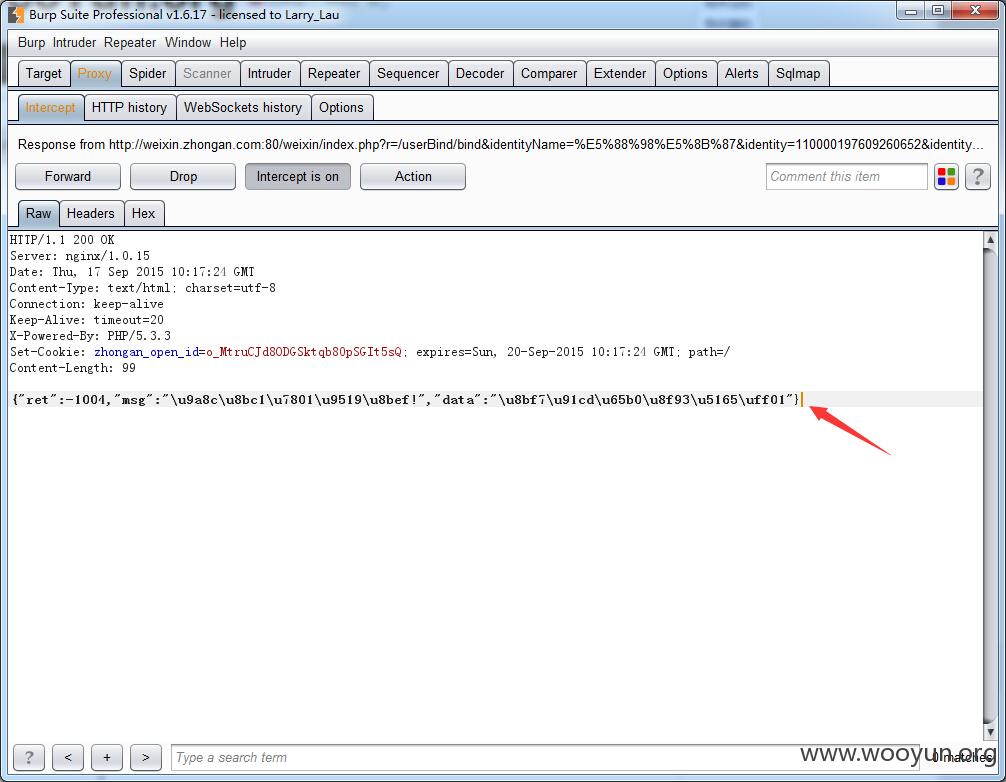Switch to the Hex view tab

144,213
